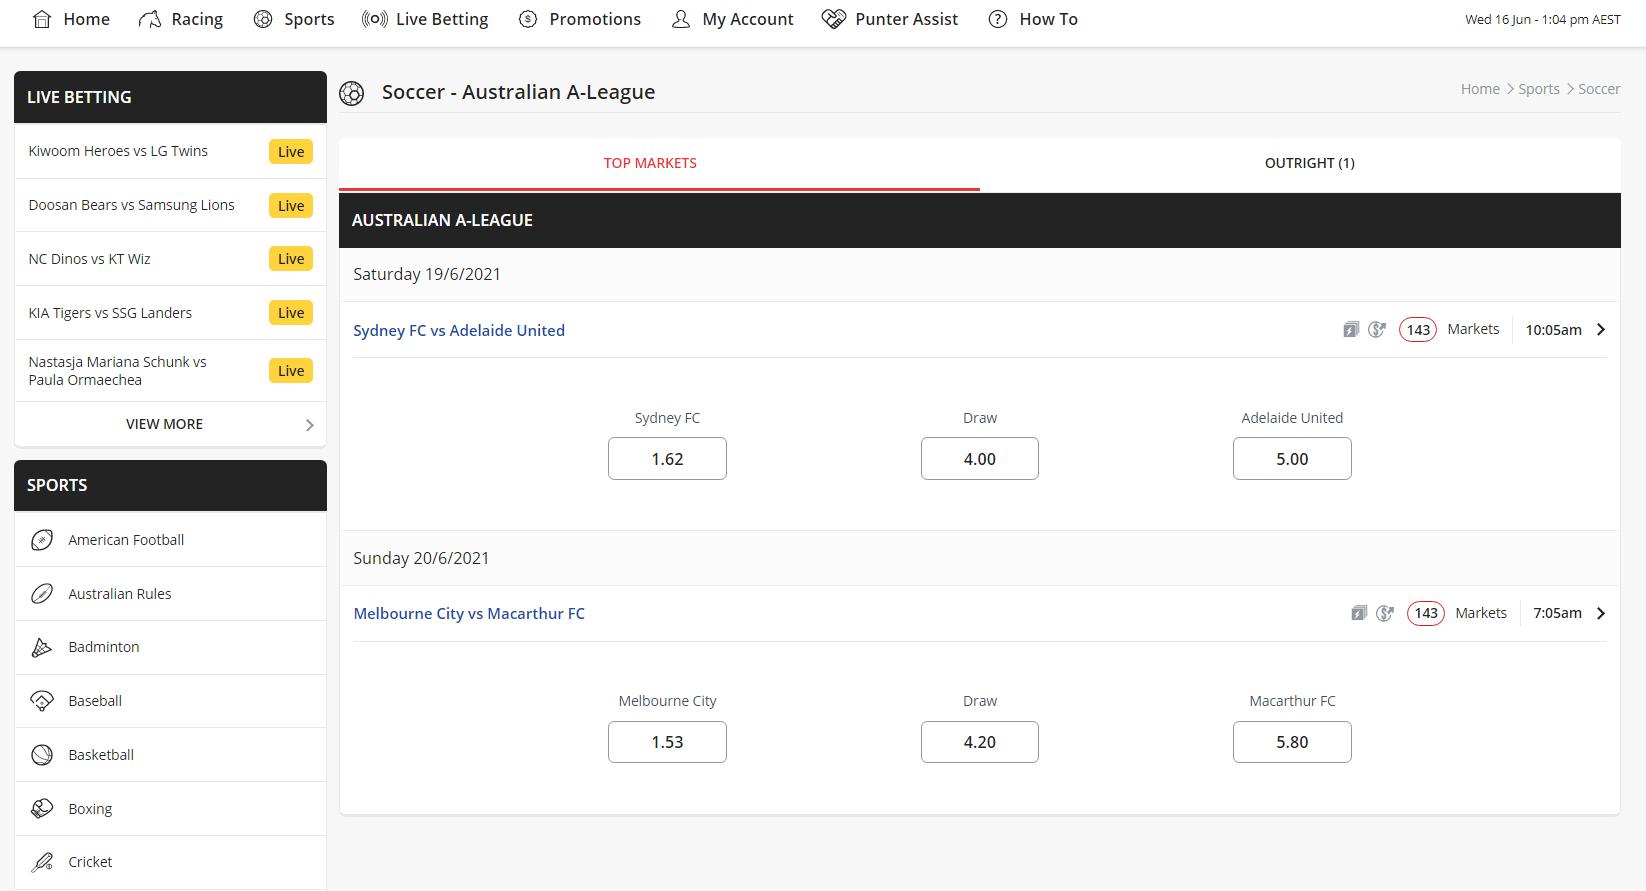
Task: Click the Racing horse icon
Action: click(x=149, y=19)
